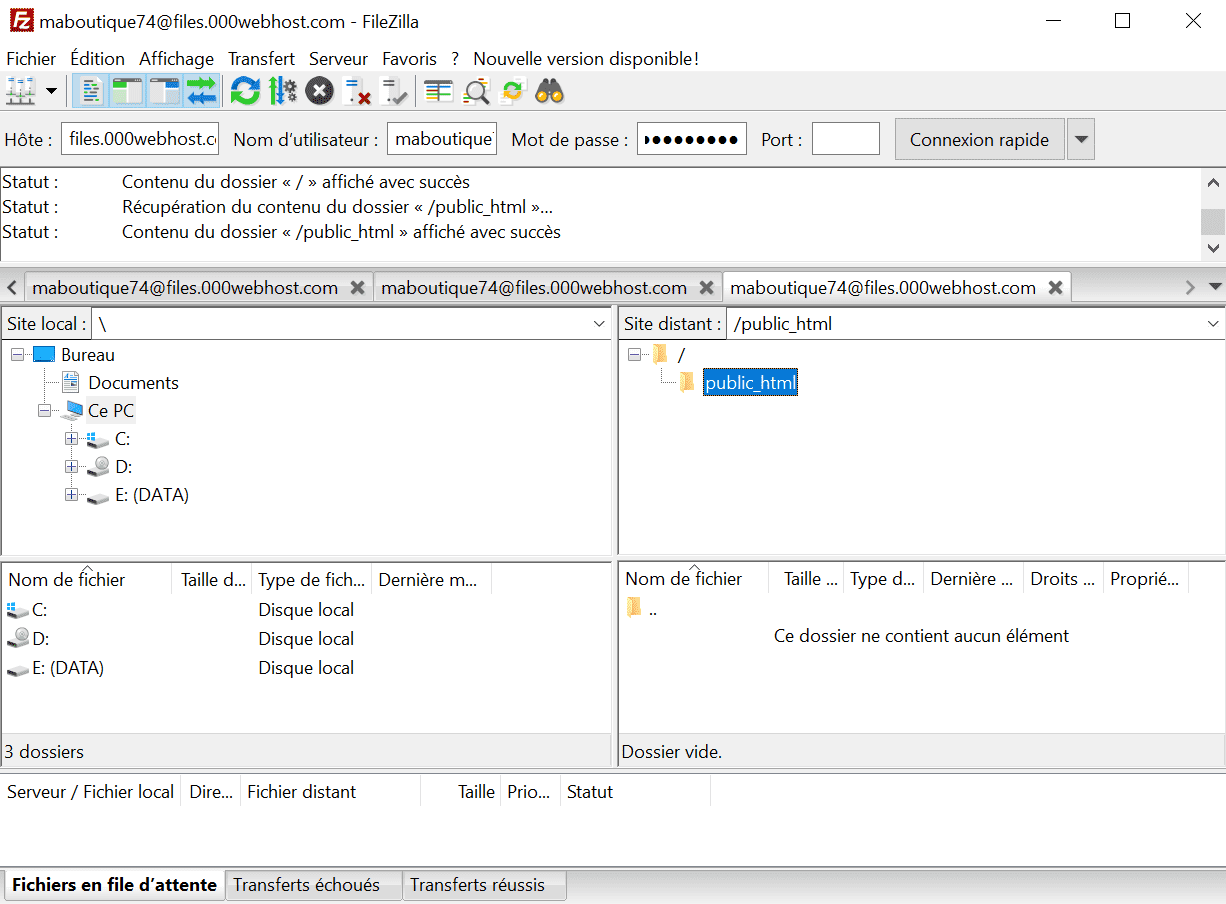Switch to Transferts échoués tab
1226x904 pixels.
(x=313, y=885)
